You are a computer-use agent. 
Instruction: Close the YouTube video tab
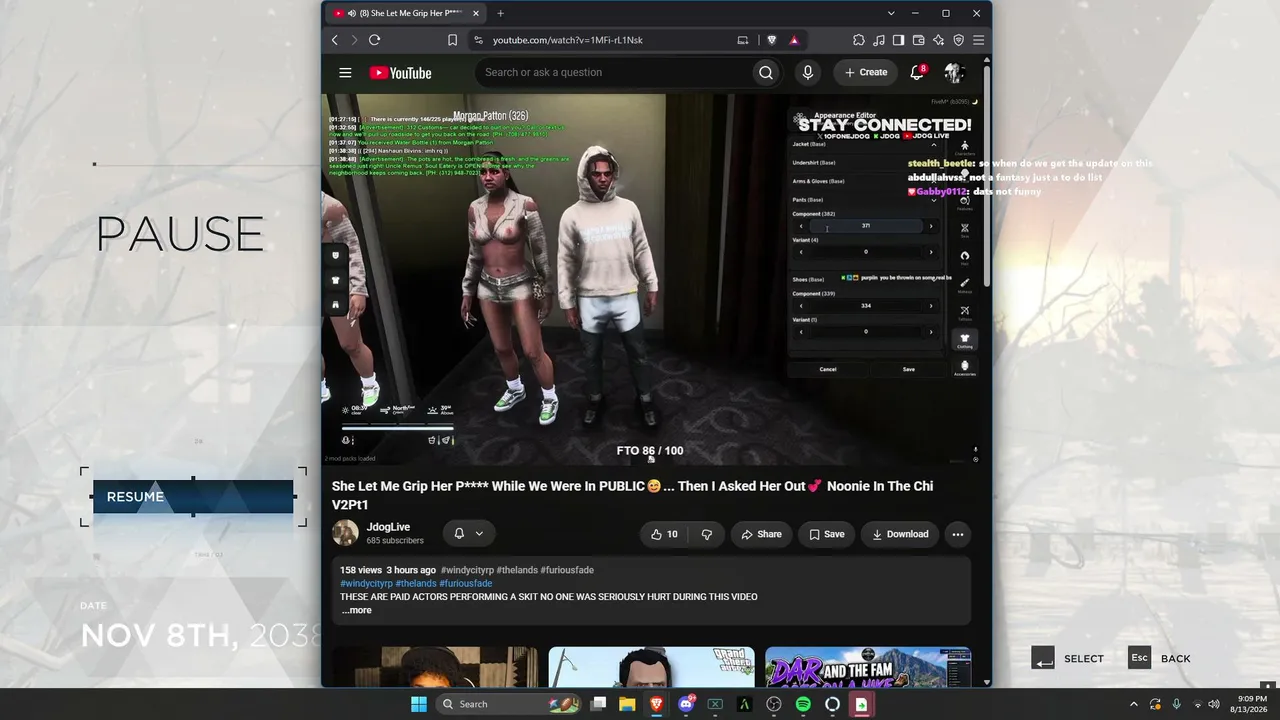(476, 13)
